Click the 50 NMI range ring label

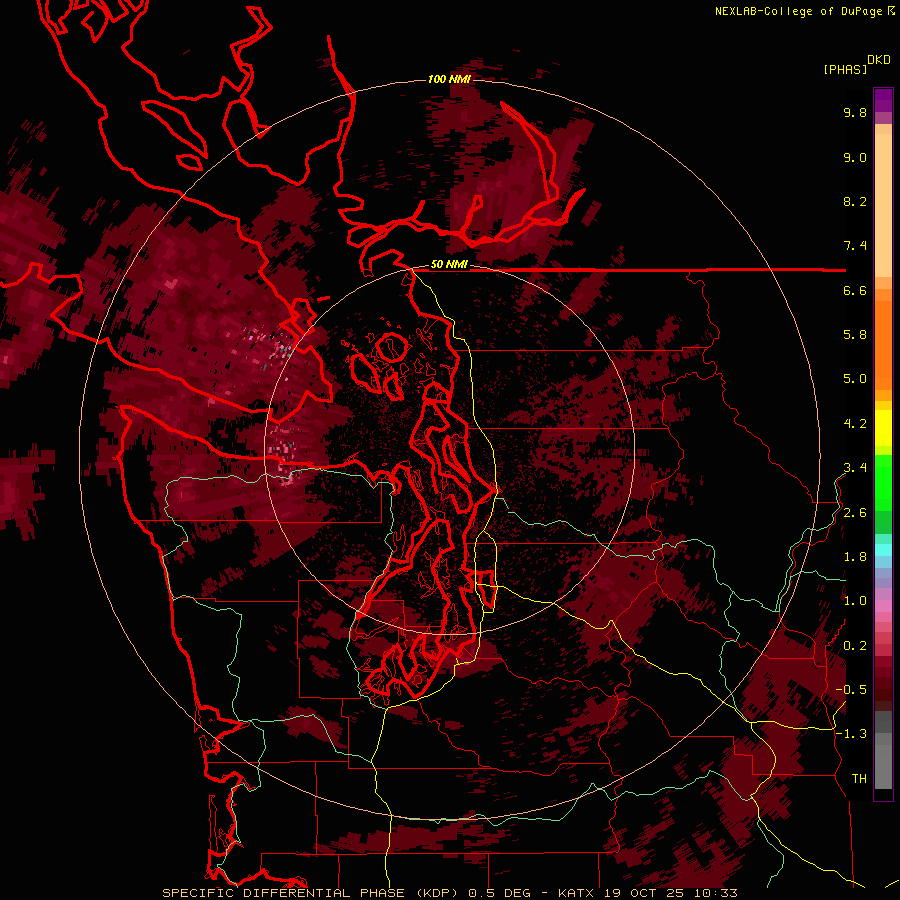pos(449,264)
